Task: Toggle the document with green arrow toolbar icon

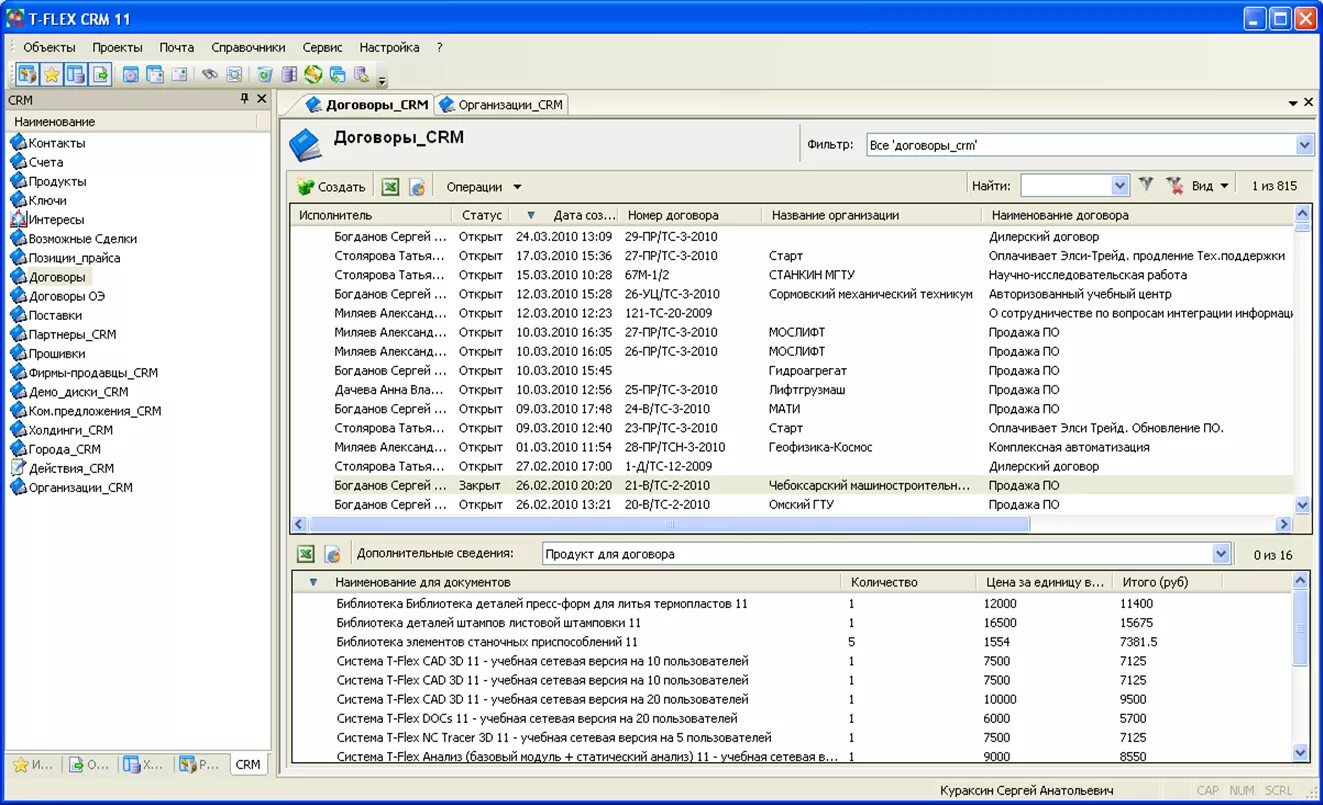Action: [x=100, y=74]
